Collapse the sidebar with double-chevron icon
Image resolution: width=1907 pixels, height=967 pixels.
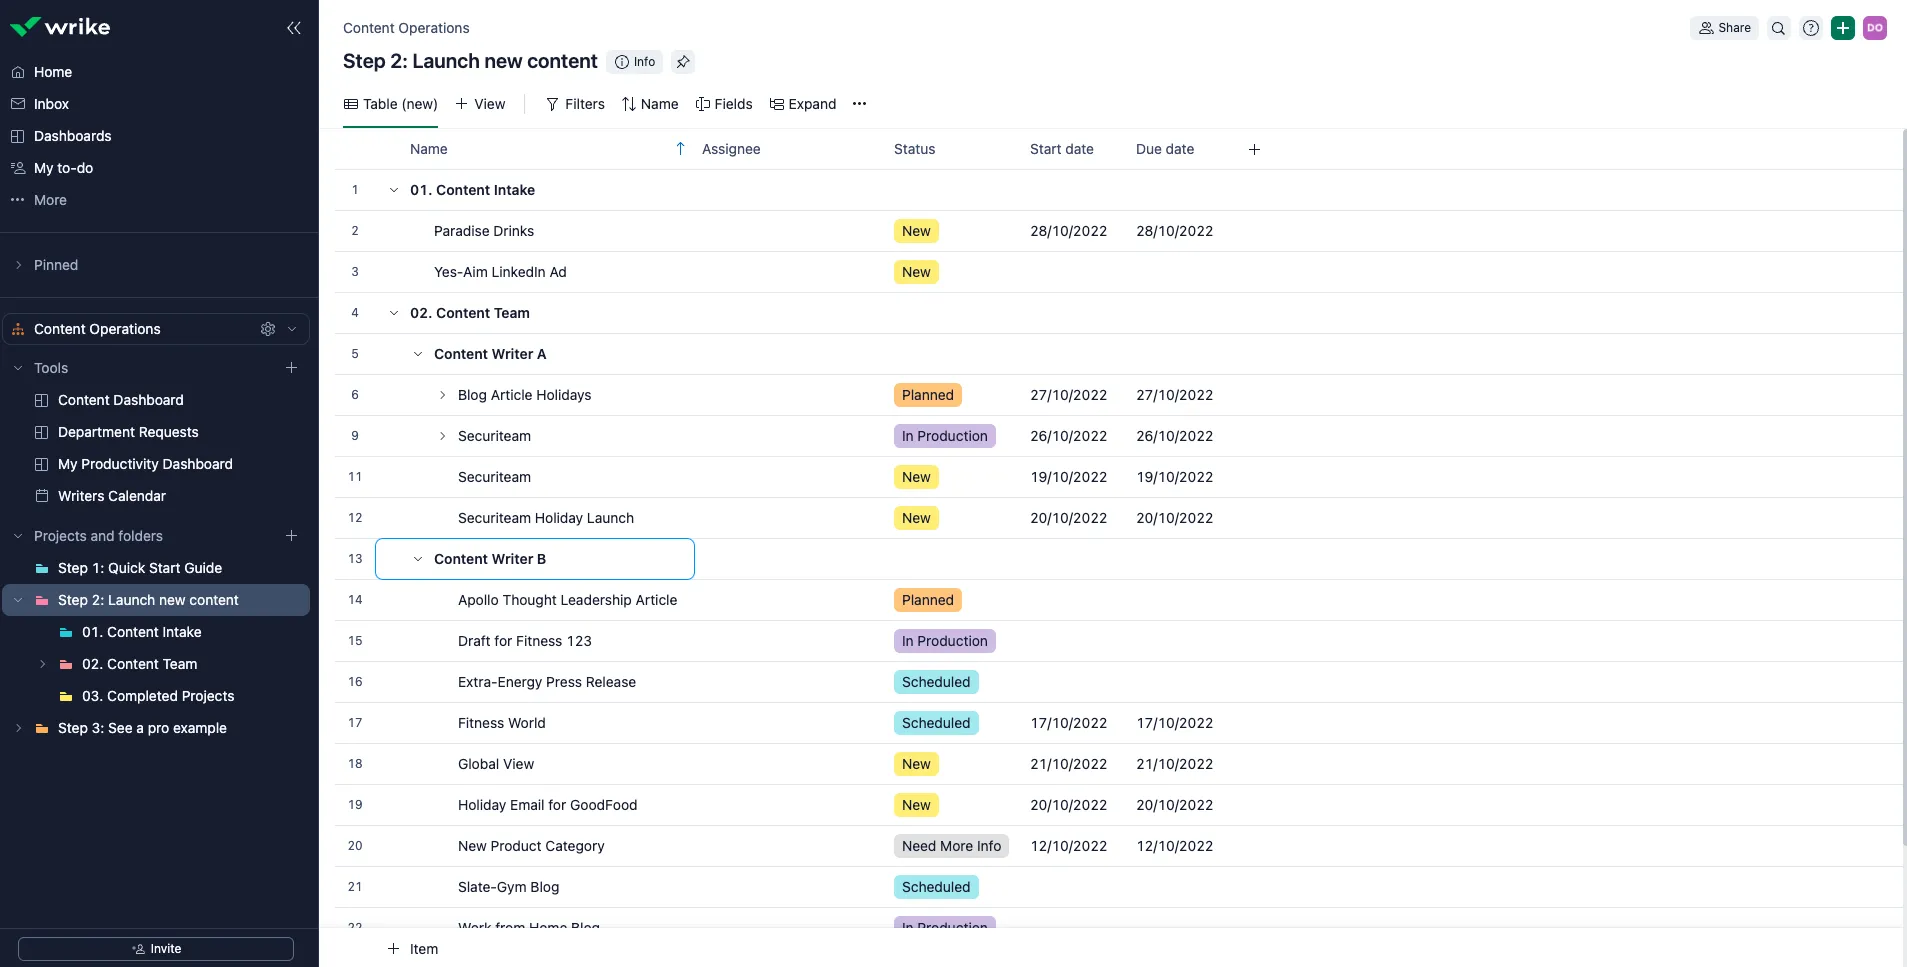point(293,28)
